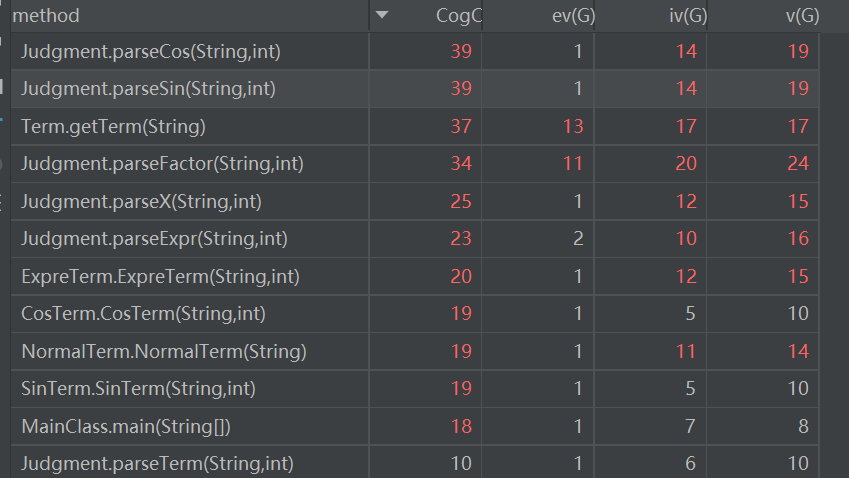Screen dimensions: 849x478
Task: Select the Term.getTerm(String) row
Action: point(415,126)
